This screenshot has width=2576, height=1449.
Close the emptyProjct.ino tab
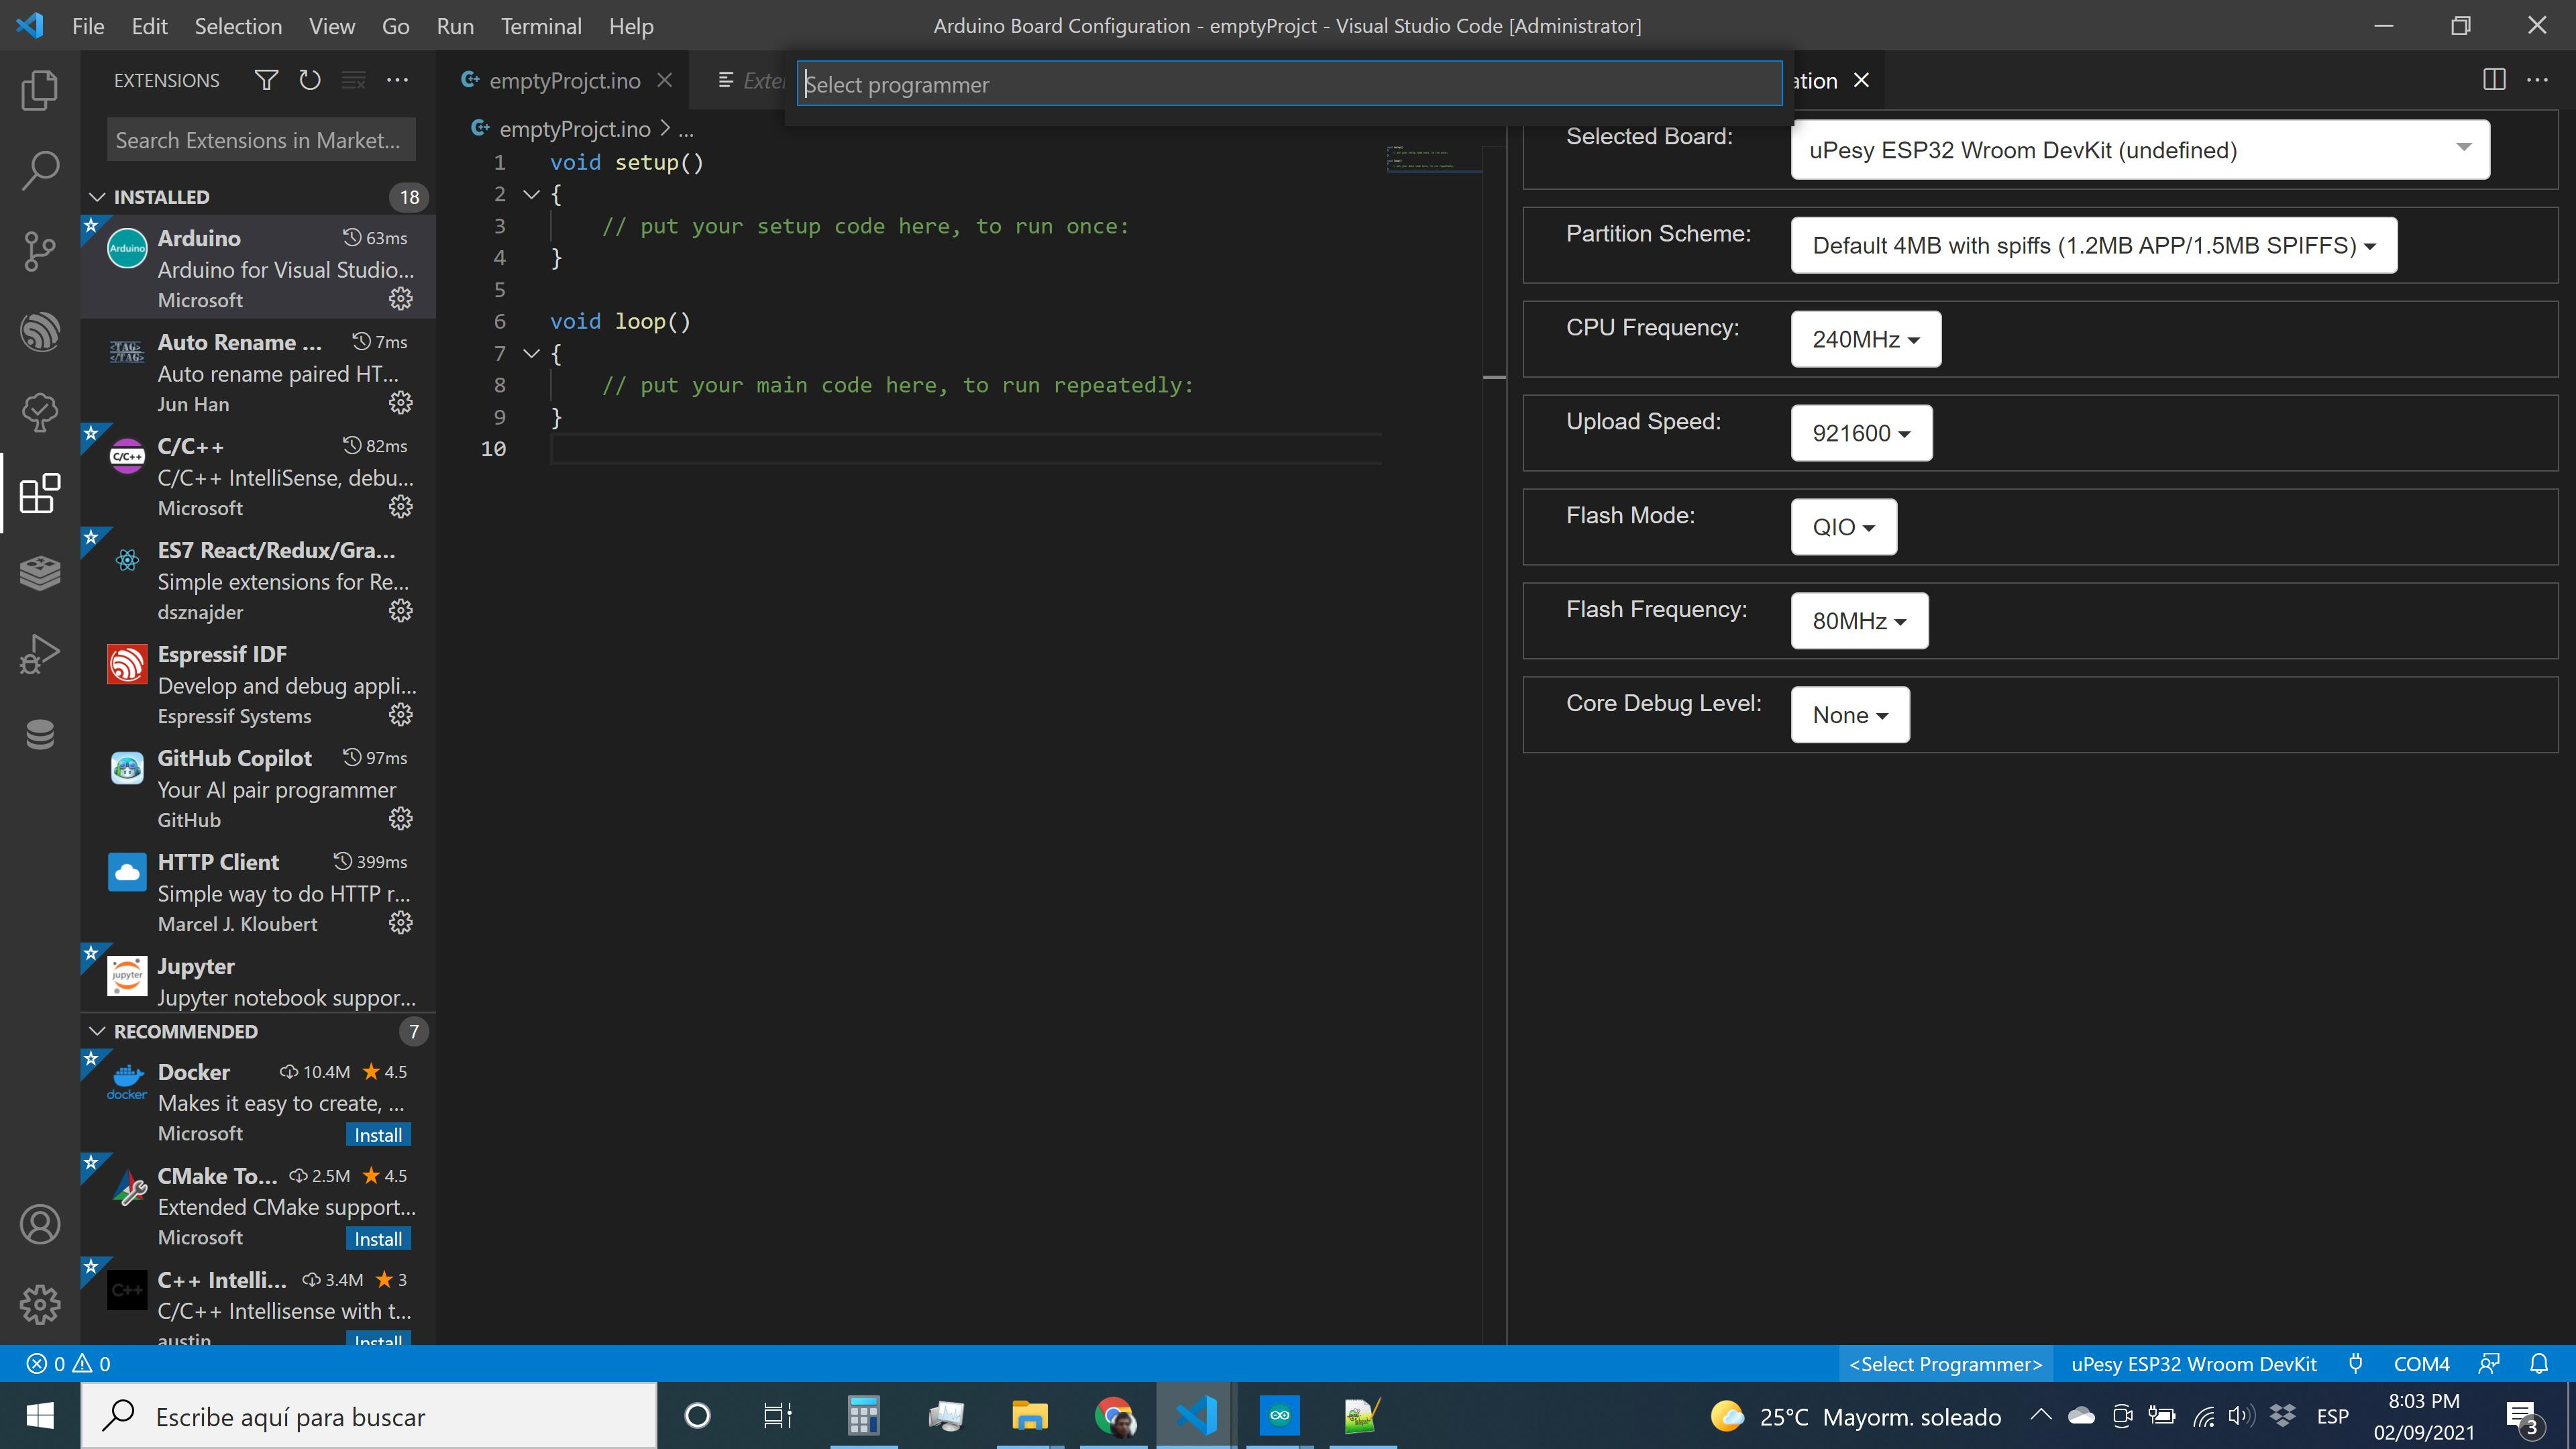[x=665, y=80]
